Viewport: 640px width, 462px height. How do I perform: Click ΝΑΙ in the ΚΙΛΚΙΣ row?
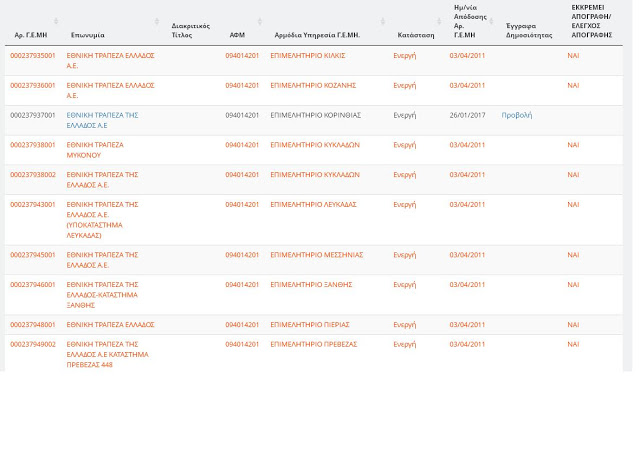[x=573, y=56]
